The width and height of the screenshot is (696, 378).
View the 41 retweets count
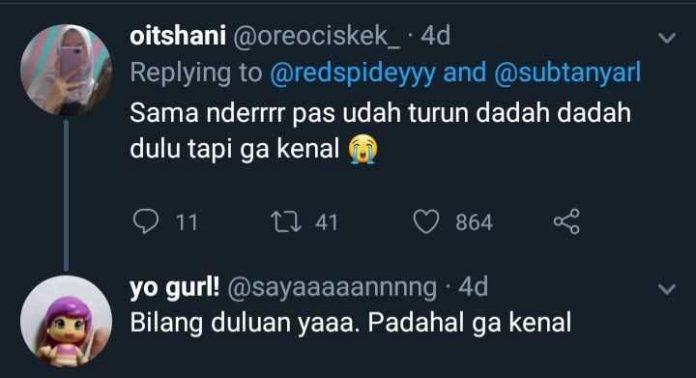[327, 222]
